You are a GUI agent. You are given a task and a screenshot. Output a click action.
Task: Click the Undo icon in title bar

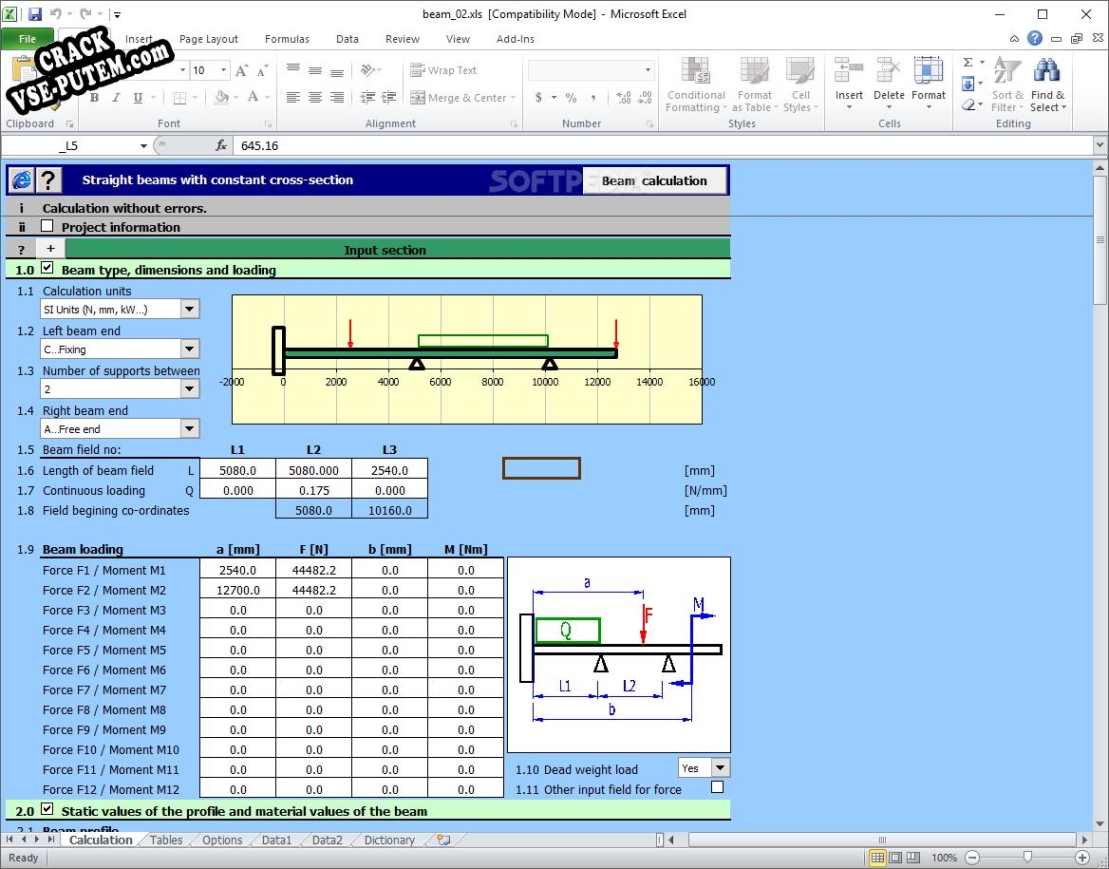pos(56,13)
